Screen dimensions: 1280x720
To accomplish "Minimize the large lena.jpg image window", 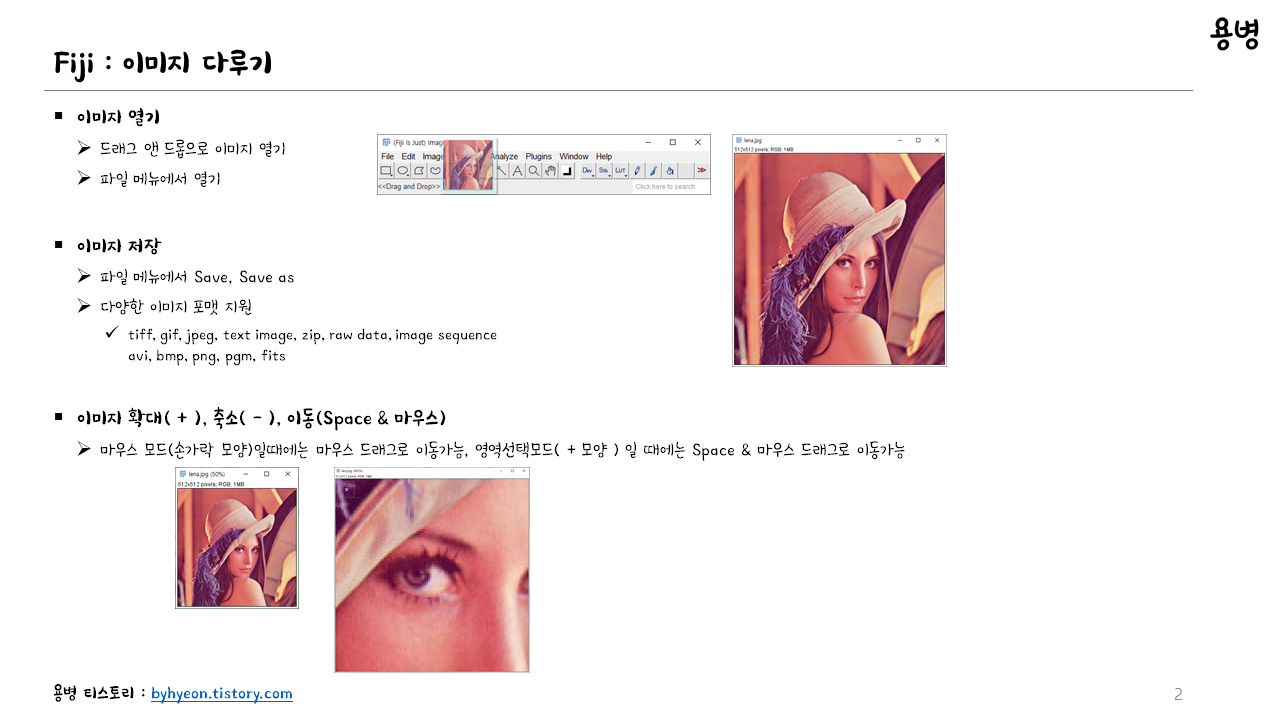I will coord(900,141).
